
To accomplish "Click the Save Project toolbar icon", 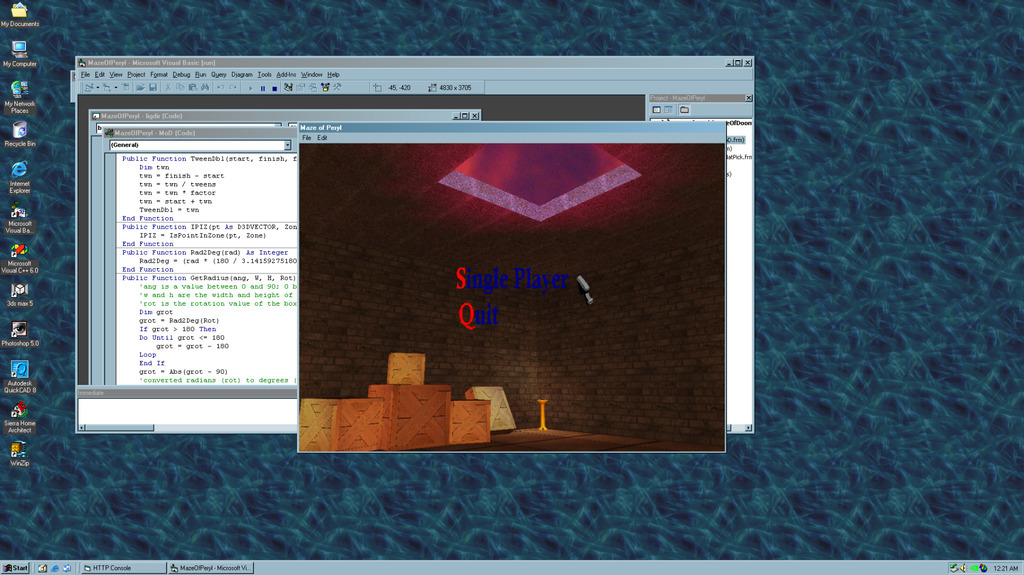I will [152, 88].
